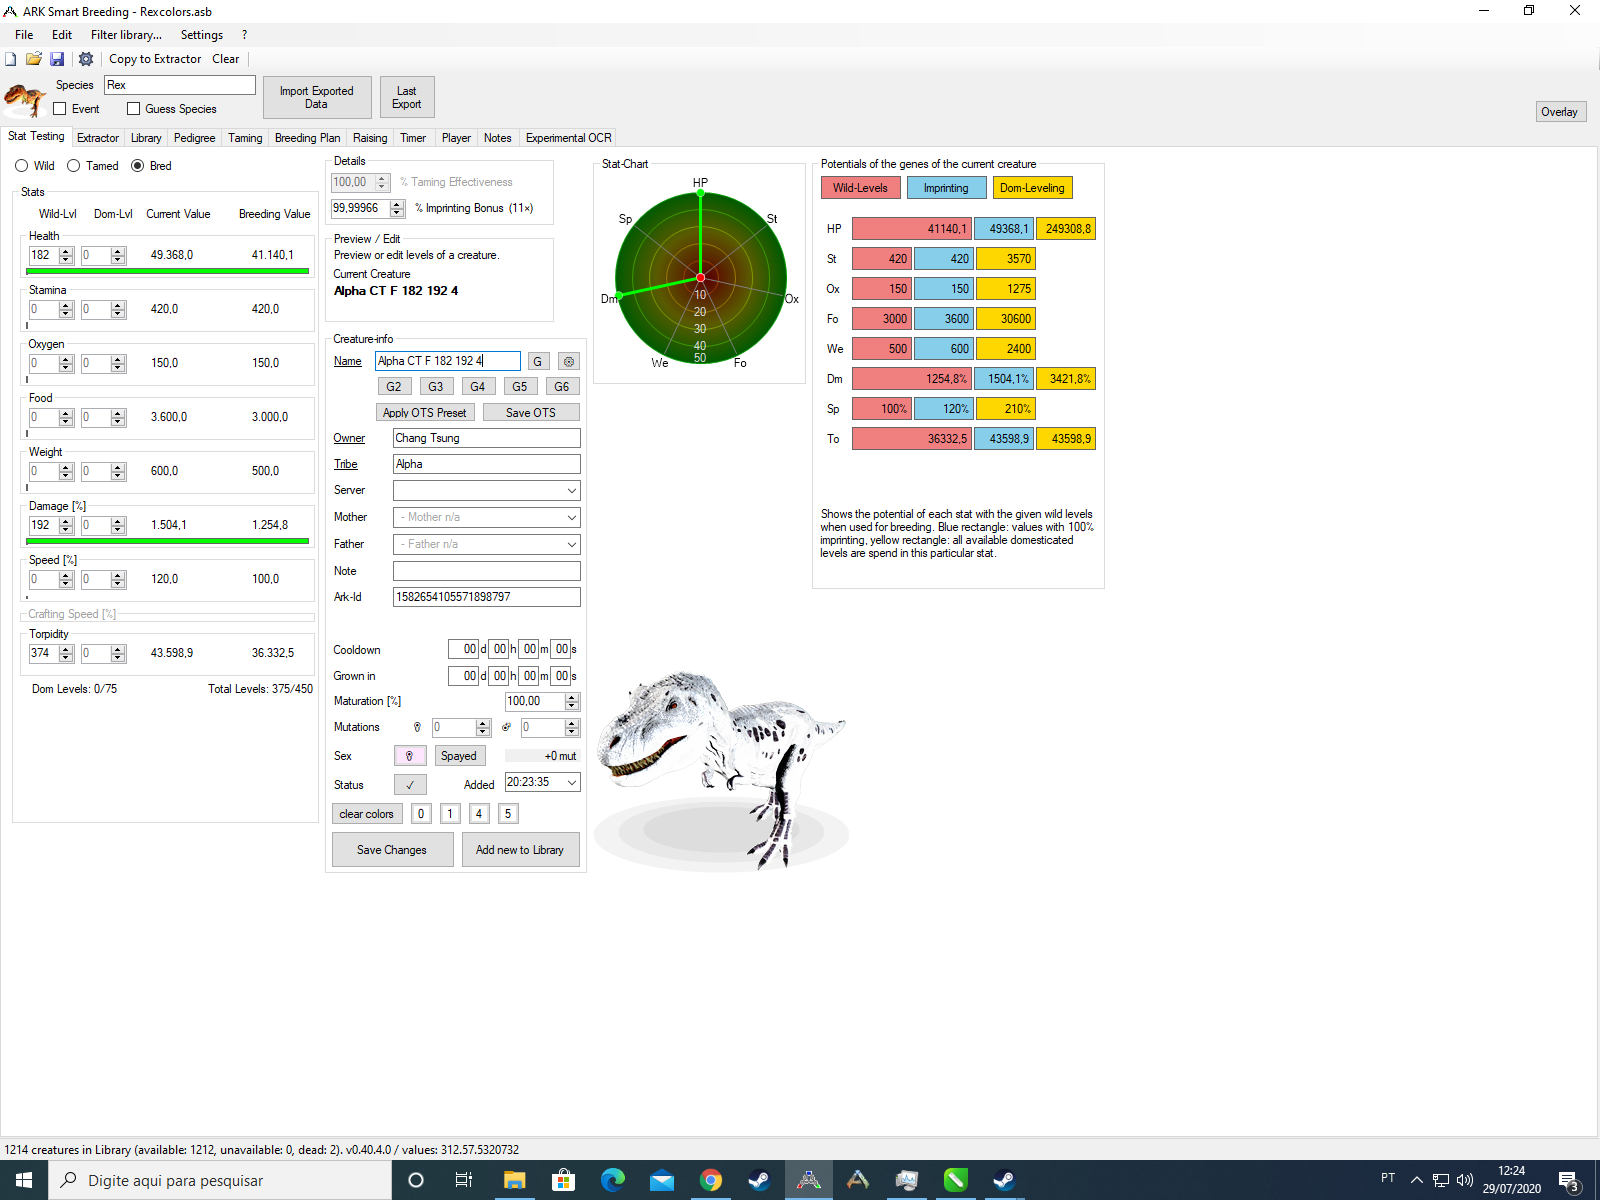Open Task View in the taskbar
Viewport: 1600px width, 1200px height.
pyautogui.click(x=464, y=1180)
